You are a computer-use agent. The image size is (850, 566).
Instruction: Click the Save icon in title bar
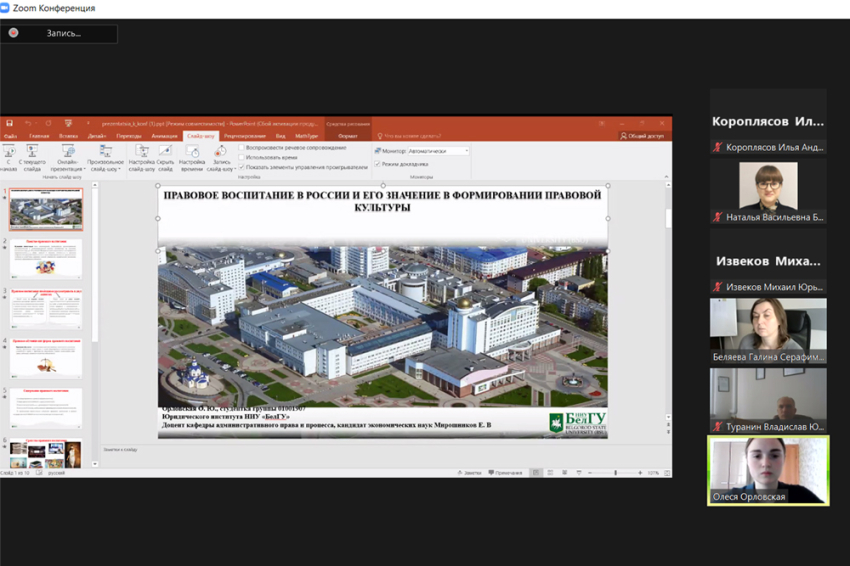click(10, 123)
